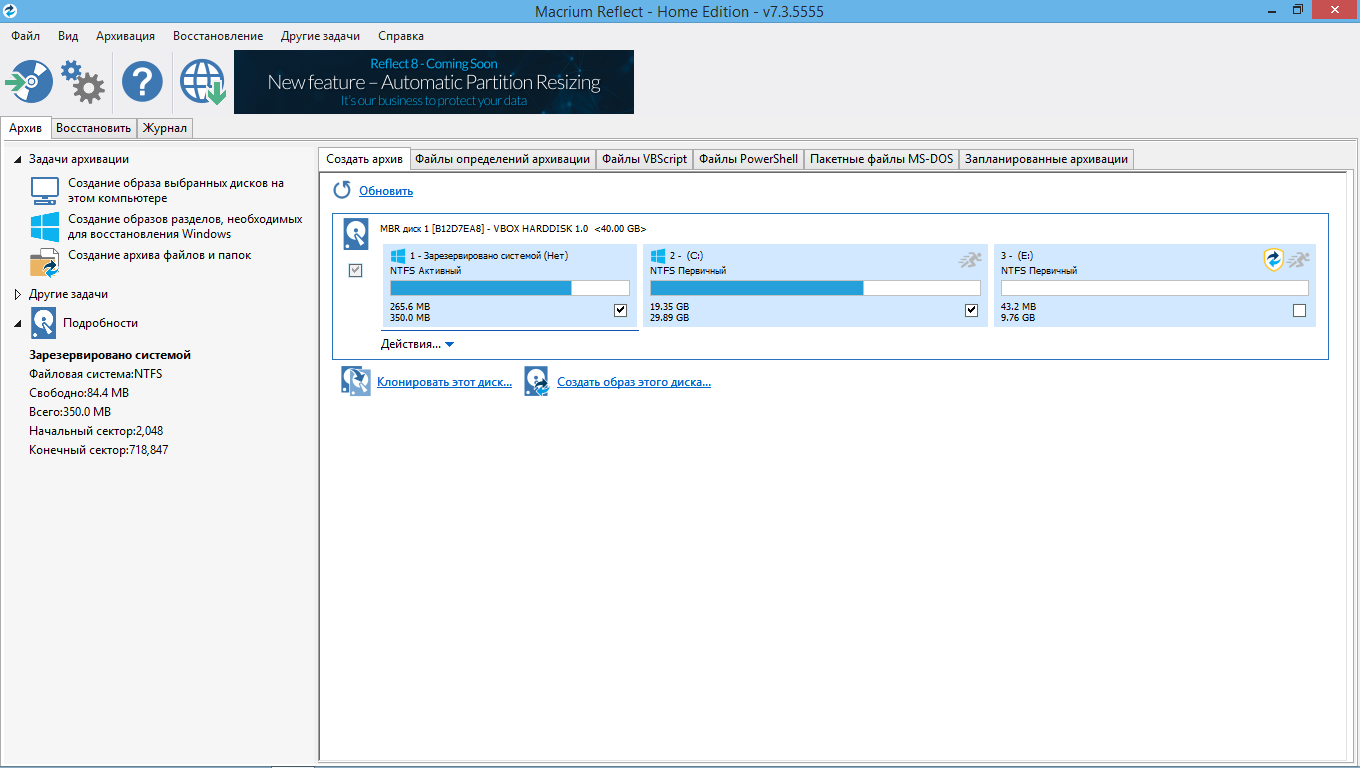Image resolution: width=1360 pixels, height=768 pixels.
Task: Click the Windows logo on partition 2 (C:)
Action: (658, 256)
